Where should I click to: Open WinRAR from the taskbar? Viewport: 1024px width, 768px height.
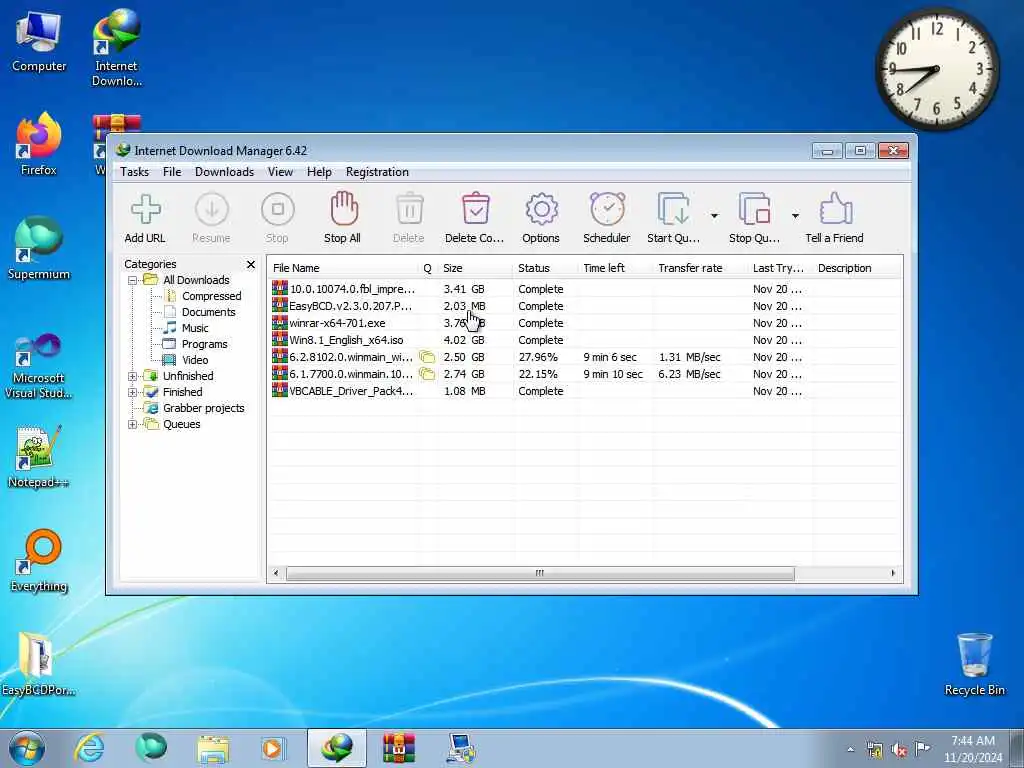pos(398,748)
